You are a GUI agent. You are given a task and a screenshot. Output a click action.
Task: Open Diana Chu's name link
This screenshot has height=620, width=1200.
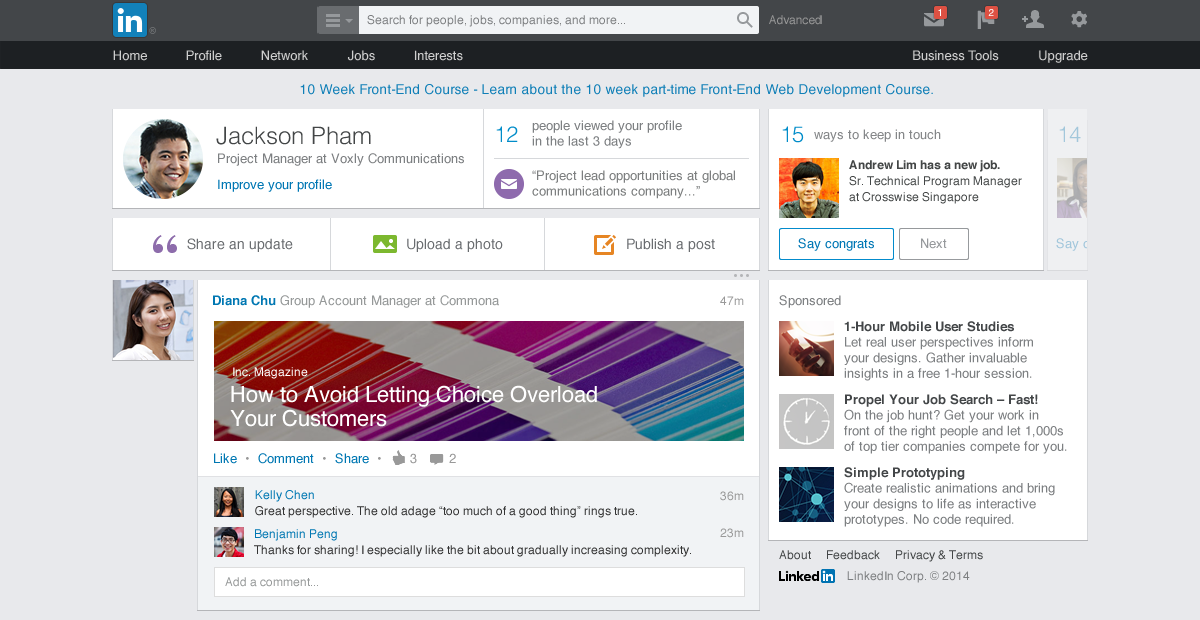point(244,301)
